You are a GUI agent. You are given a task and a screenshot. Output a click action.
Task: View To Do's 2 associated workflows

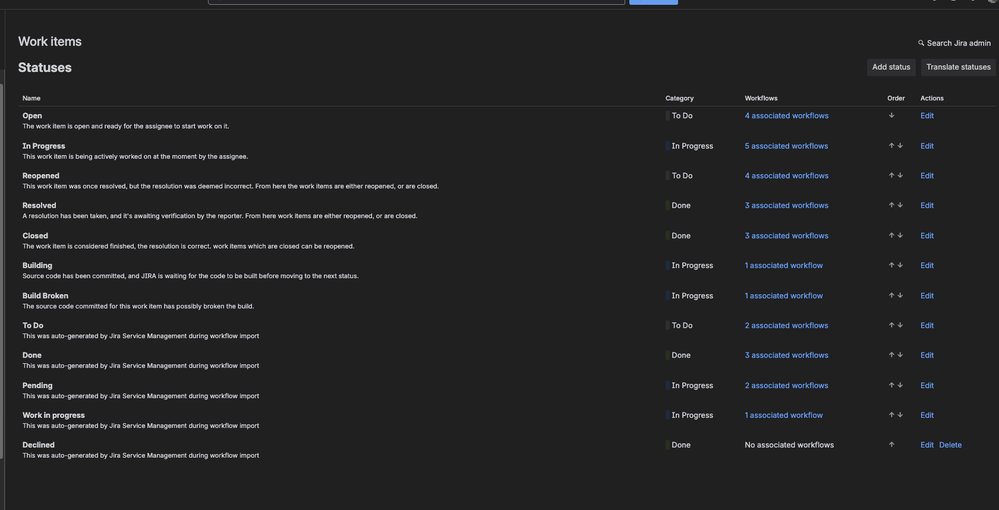[x=786, y=325]
